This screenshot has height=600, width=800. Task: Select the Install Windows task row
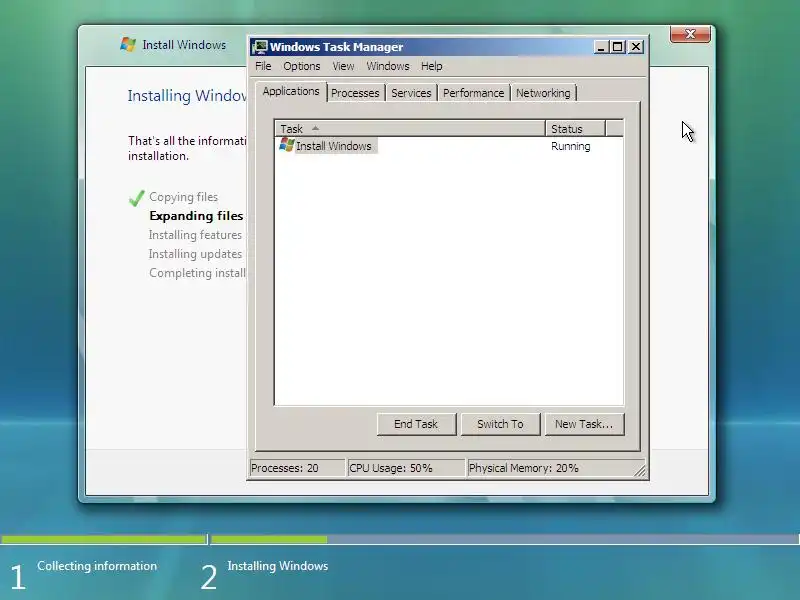(x=448, y=146)
